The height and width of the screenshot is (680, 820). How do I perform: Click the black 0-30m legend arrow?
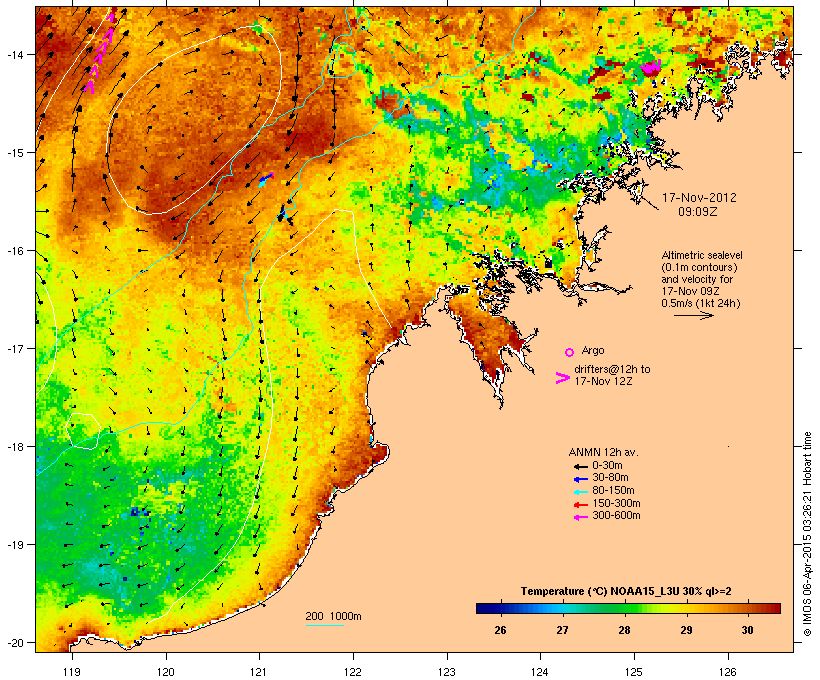(x=580, y=466)
